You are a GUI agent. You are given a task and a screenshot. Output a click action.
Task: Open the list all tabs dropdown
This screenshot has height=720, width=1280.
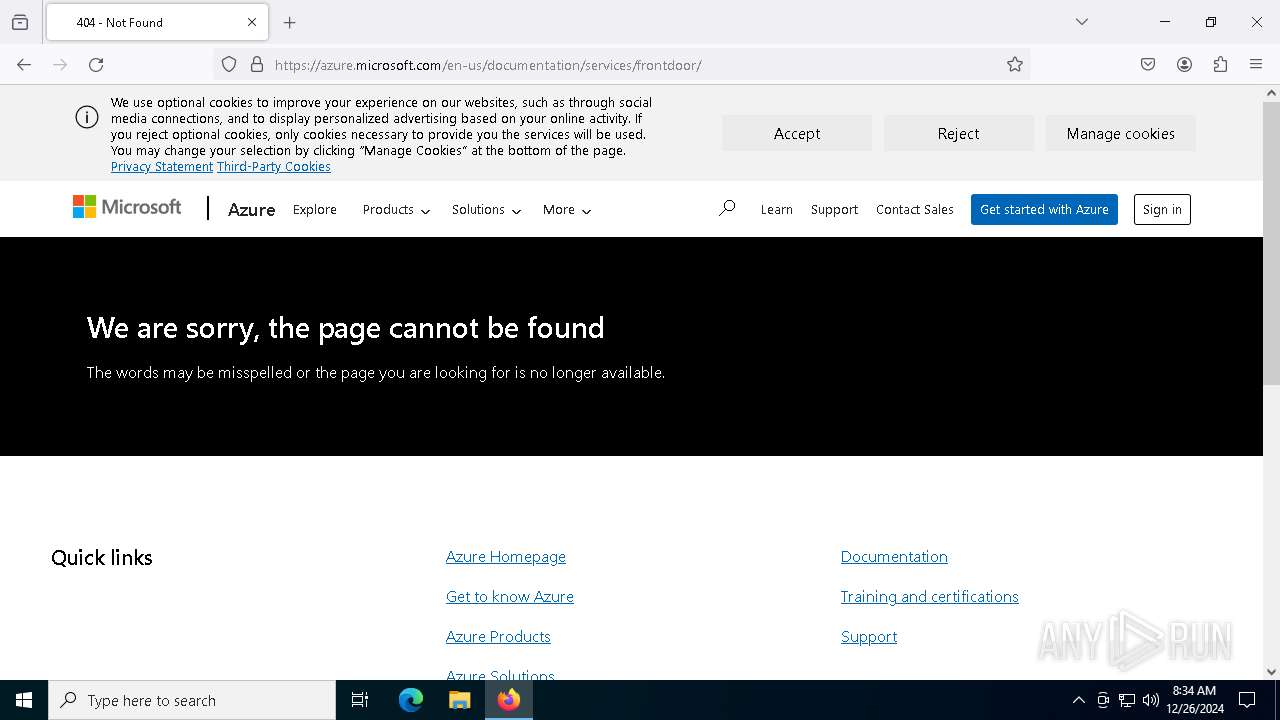(x=1082, y=22)
